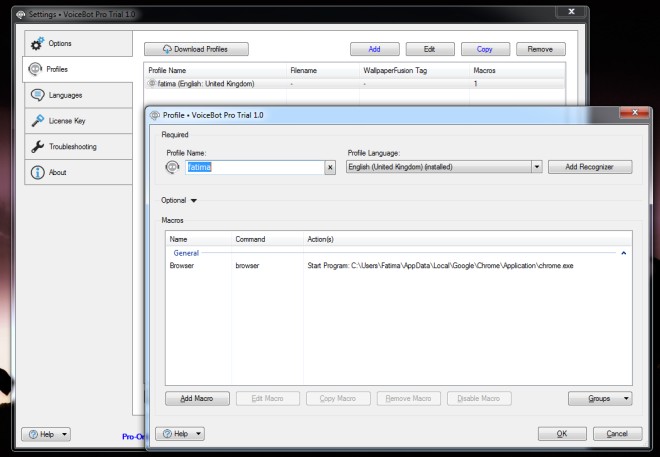
Task: Click the Disable Macro button
Action: 479,398
